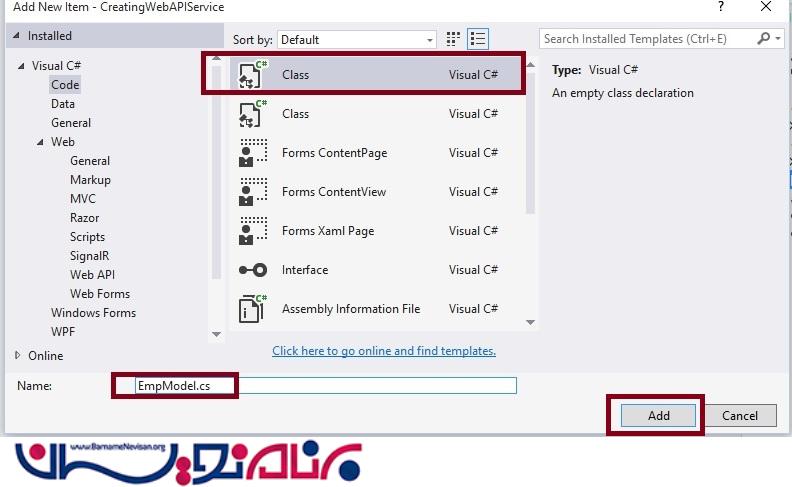Open the Sort by Default dropdown
792x487 pixels.
(x=357, y=39)
